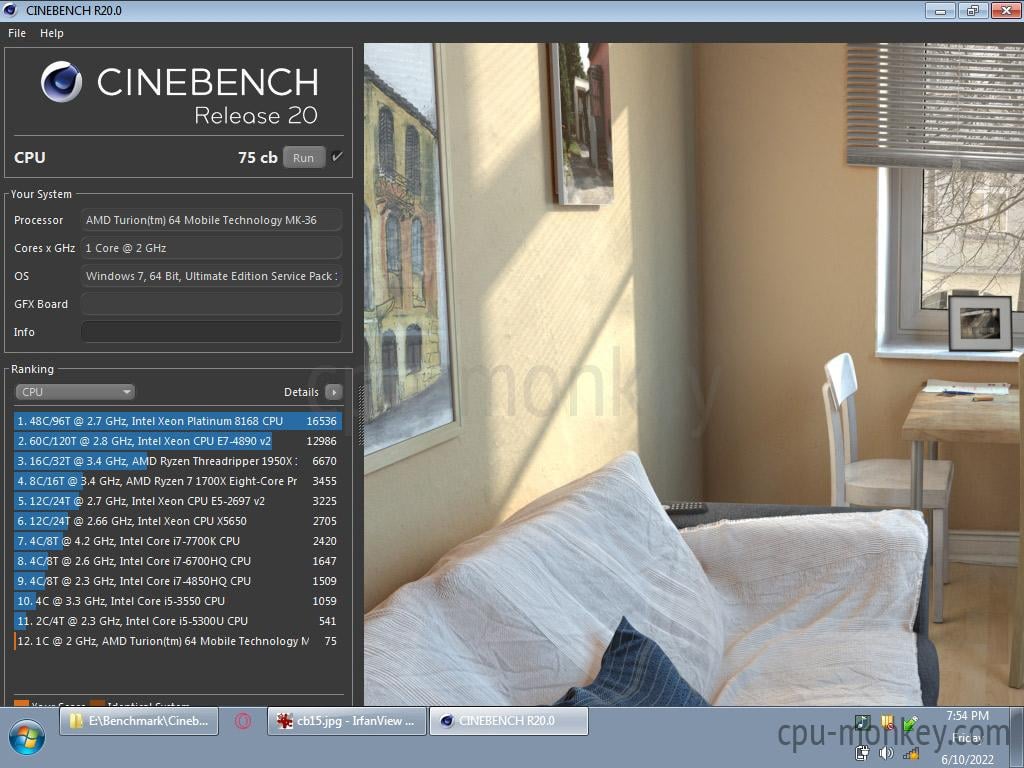Viewport: 1024px width, 768px height.
Task: Click the Safely Remove Hardware tray icon
Action: (x=910, y=724)
